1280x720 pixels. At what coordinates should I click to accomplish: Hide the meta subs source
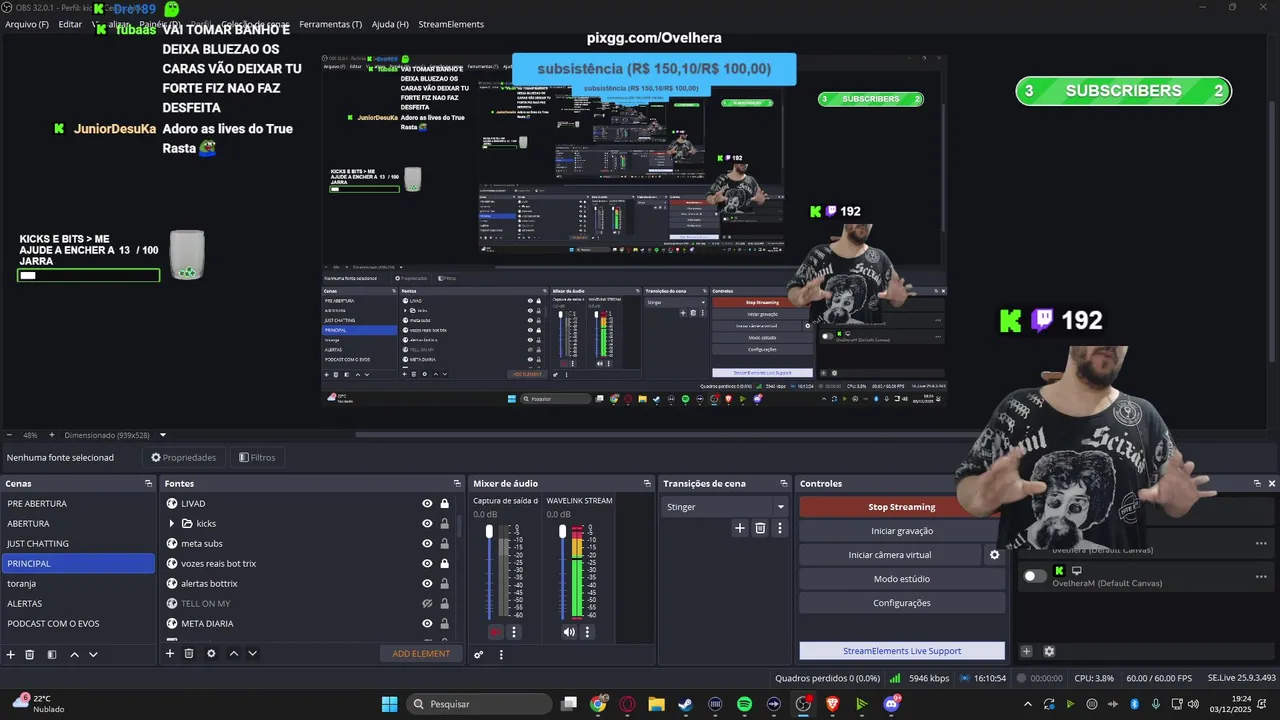(427, 544)
